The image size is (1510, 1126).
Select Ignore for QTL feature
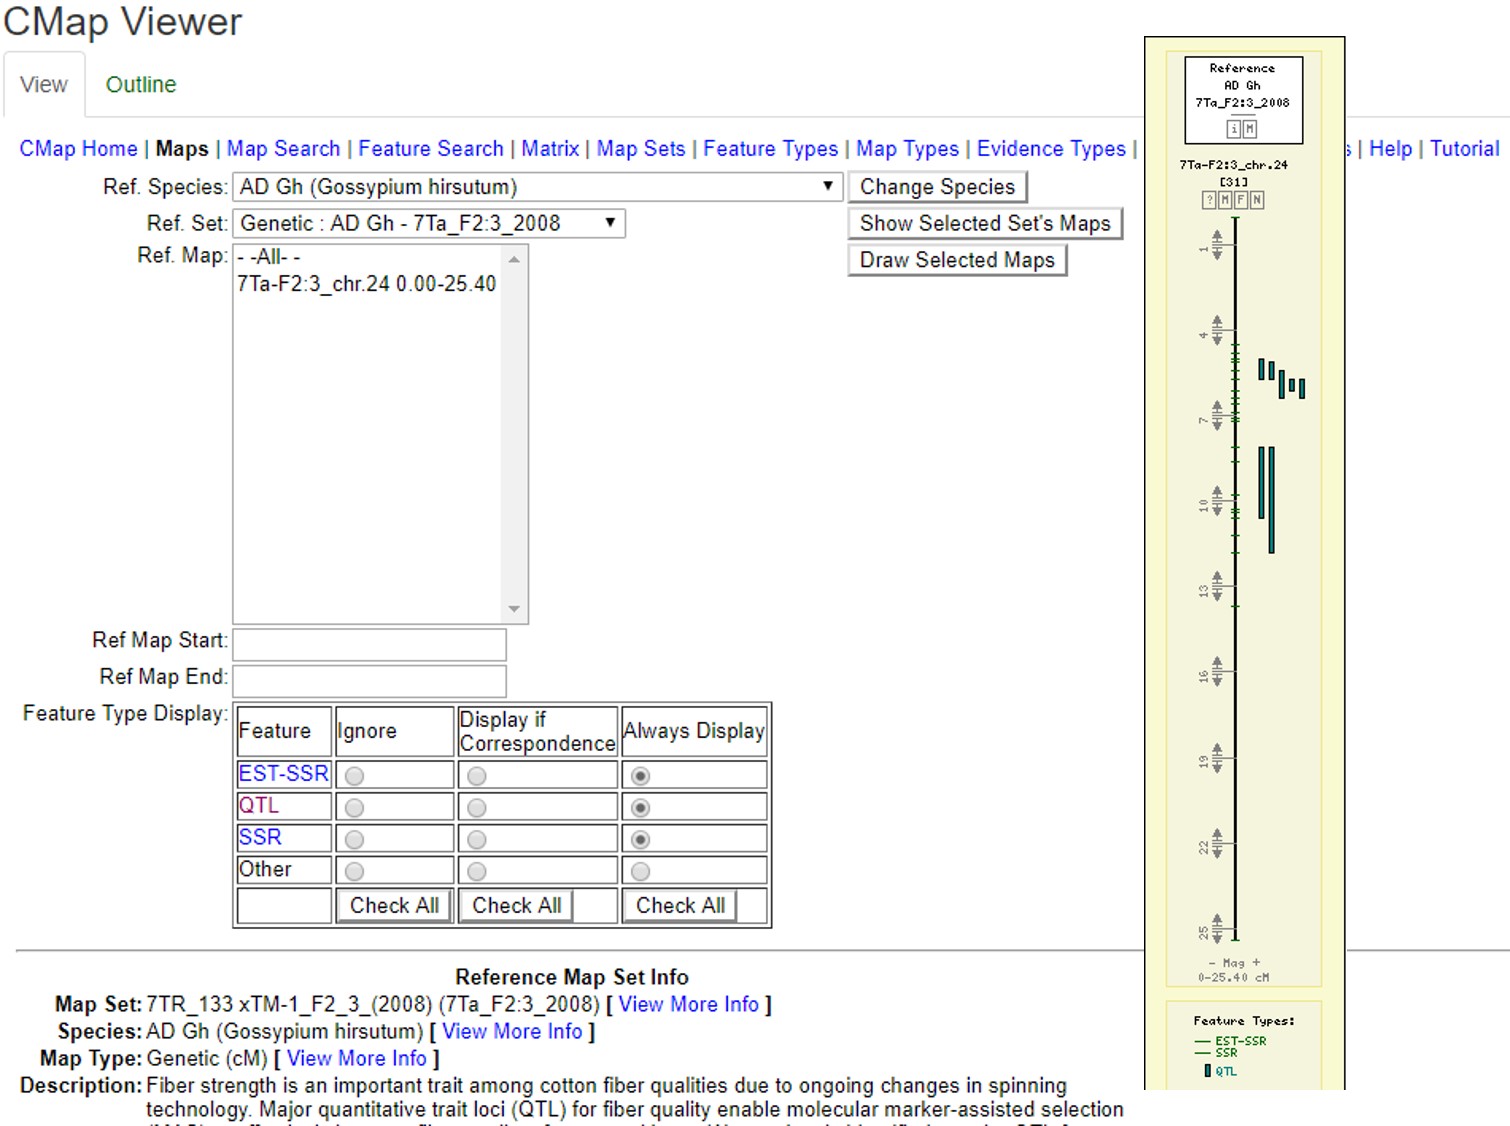point(354,808)
